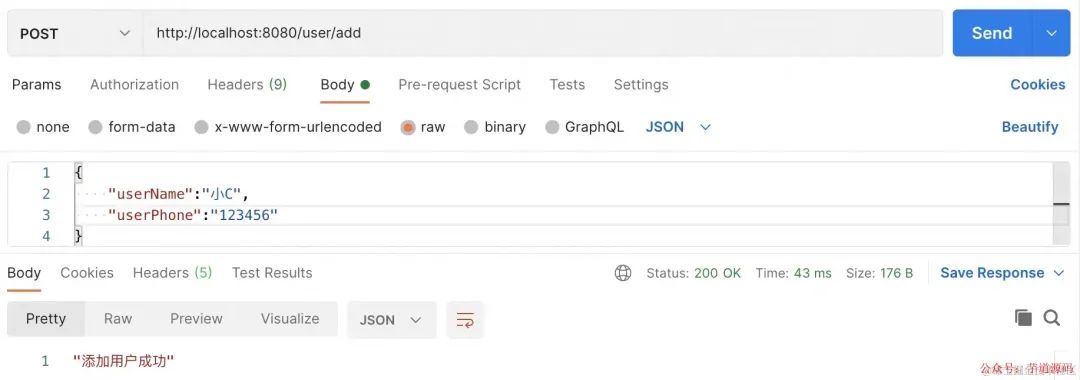This screenshot has width=1080, height=380.
Task: Click the Status 200 OK indicator
Action: click(x=694, y=273)
